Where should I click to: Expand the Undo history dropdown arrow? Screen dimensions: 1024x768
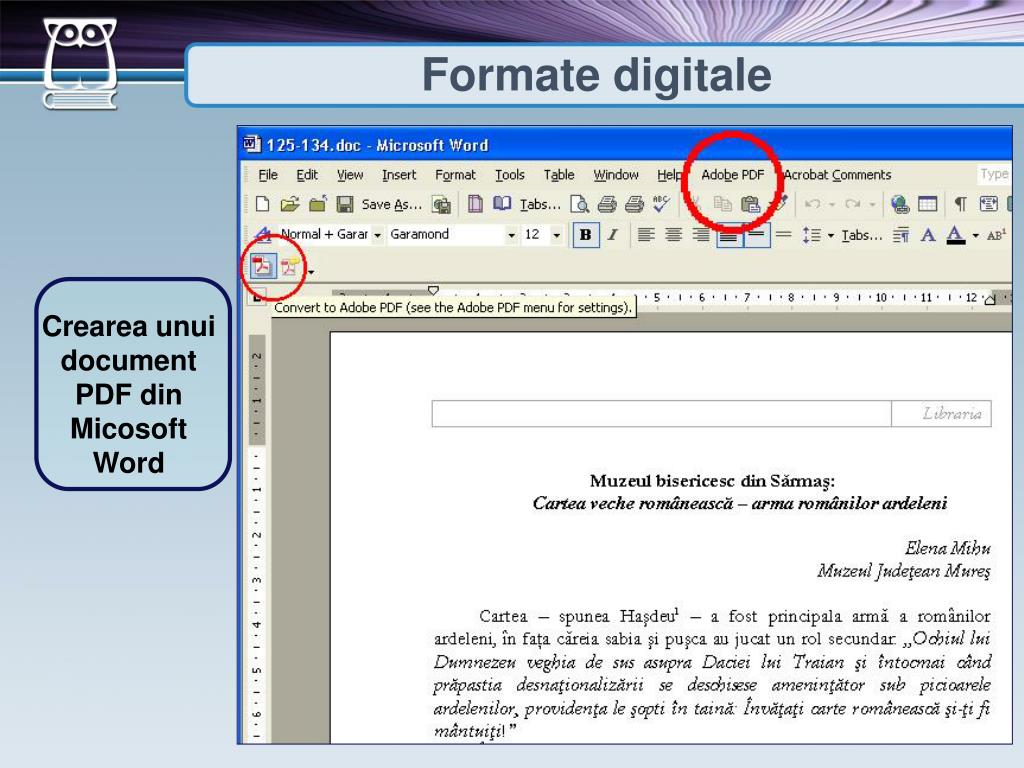click(832, 204)
